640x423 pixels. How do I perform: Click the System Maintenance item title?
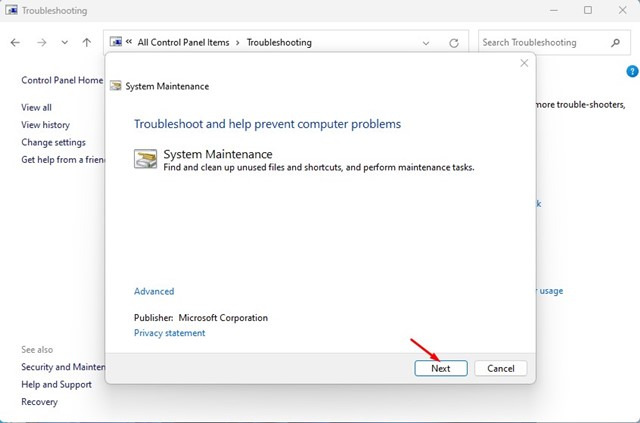[218, 154]
